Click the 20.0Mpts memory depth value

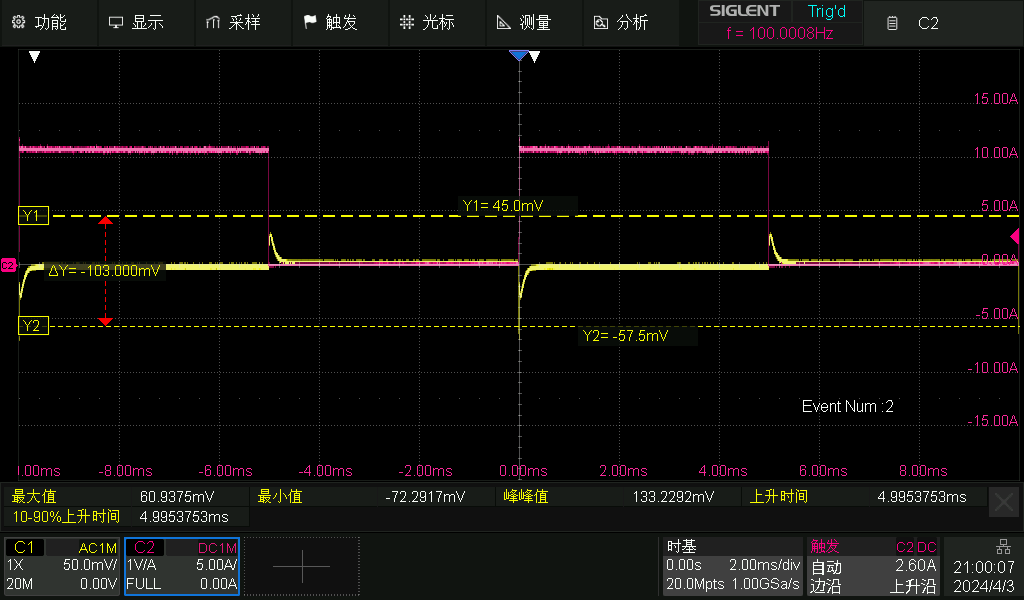[695, 584]
